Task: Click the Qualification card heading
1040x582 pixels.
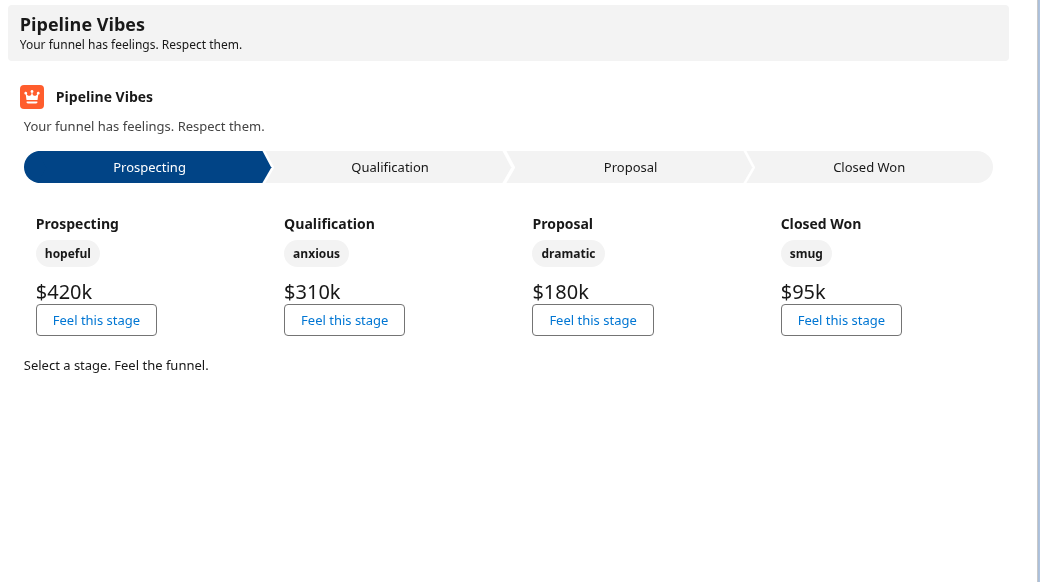Action: tap(329, 224)
